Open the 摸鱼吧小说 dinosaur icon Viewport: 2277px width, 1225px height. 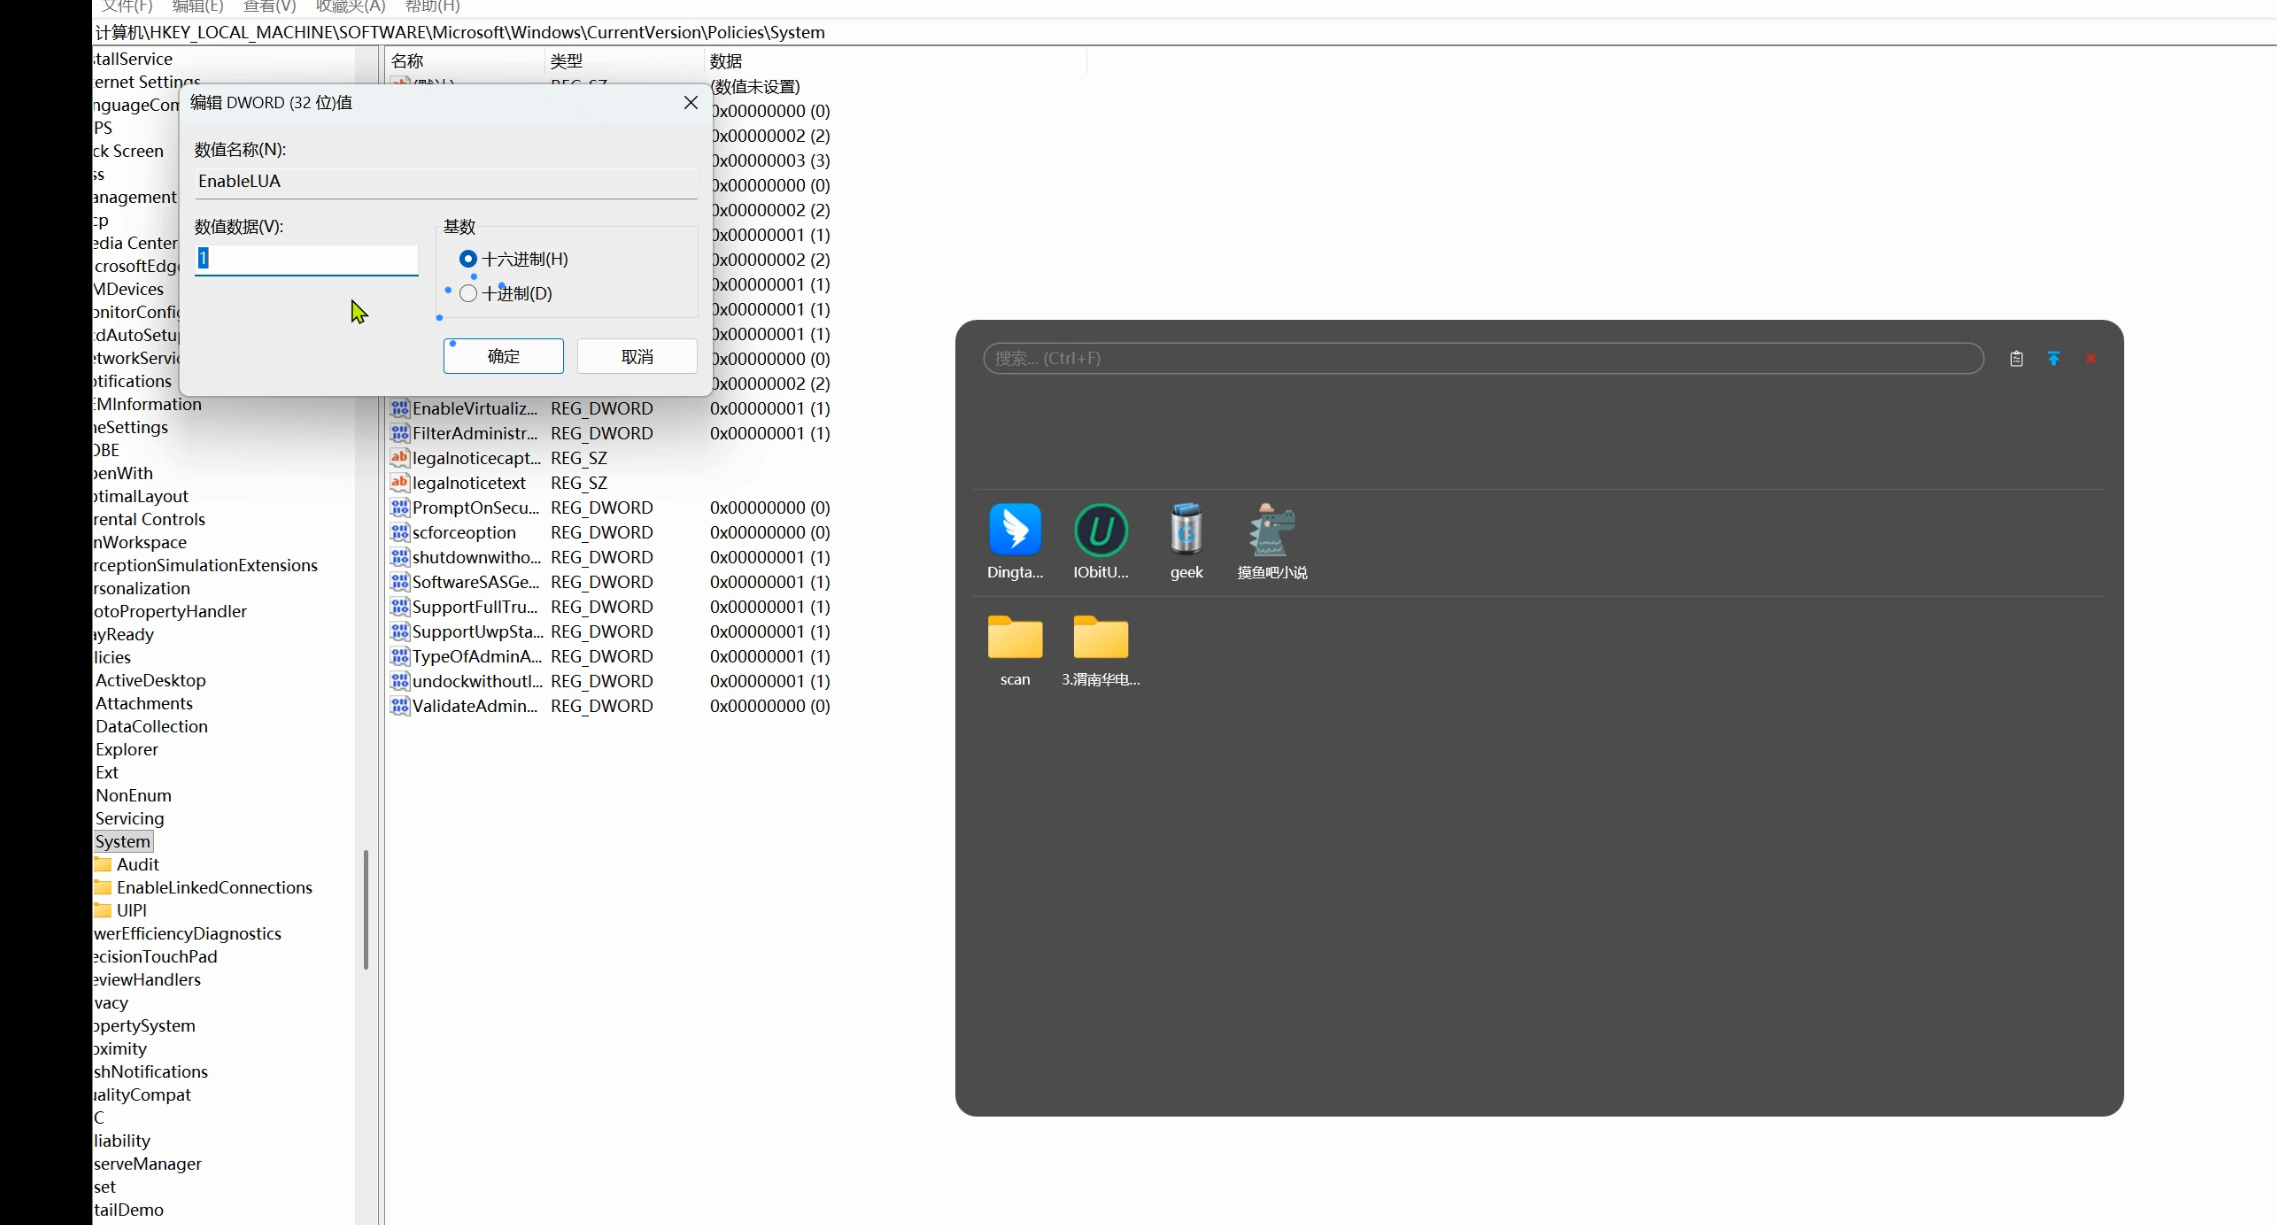click(x=1271, y=530)
